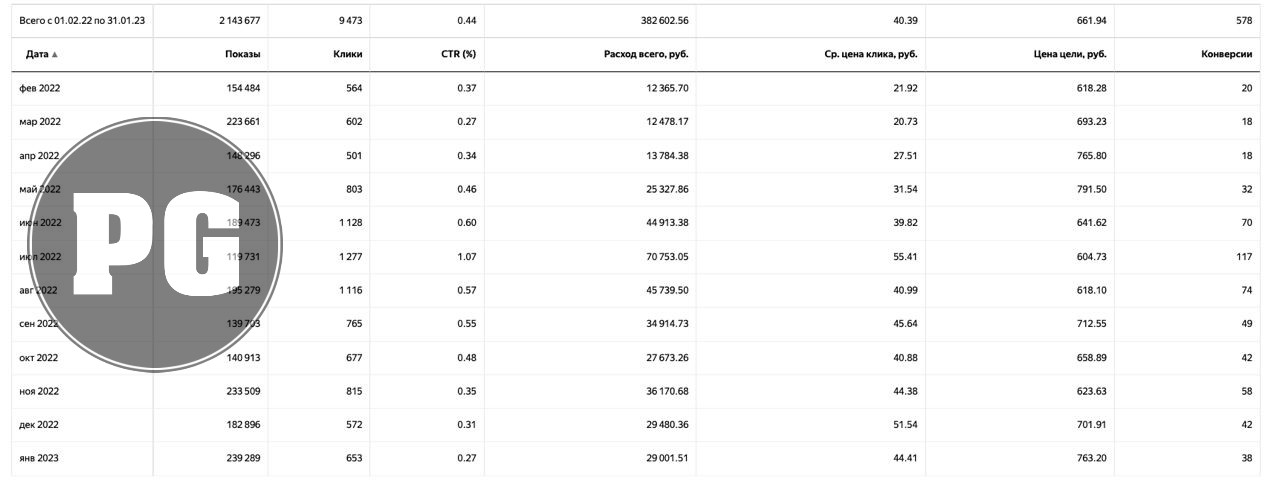Select the фев 2022 row
The width and height of the screenshot is (1280, 489).
[640, 88]
